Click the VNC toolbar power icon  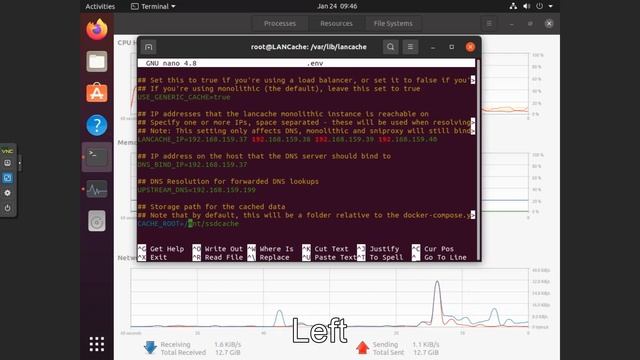(7, 208)
